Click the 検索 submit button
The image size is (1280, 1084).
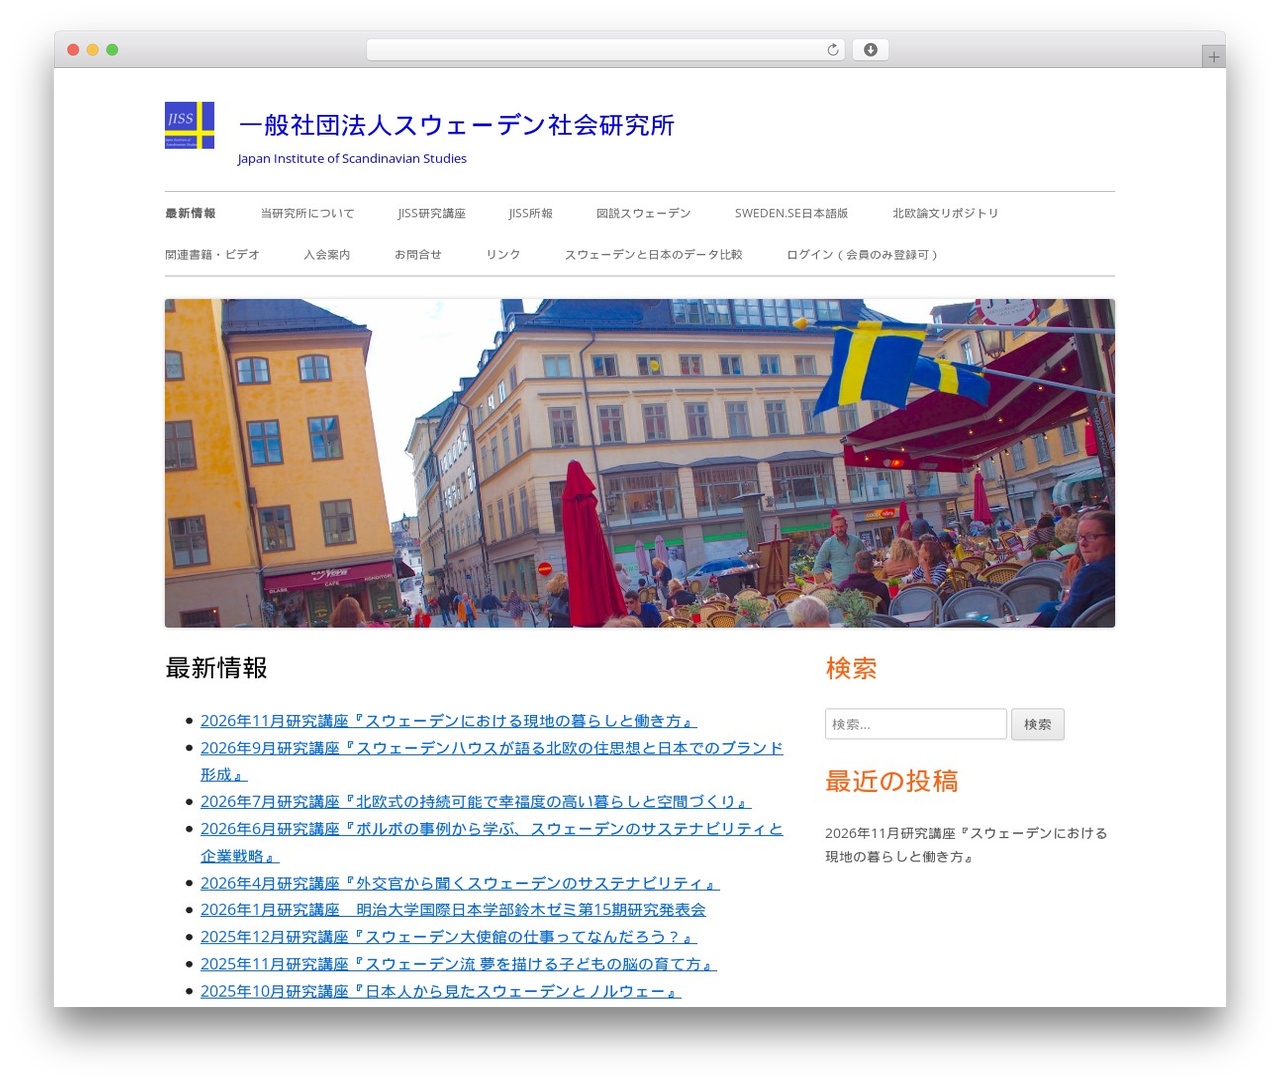pos(1038,724)
